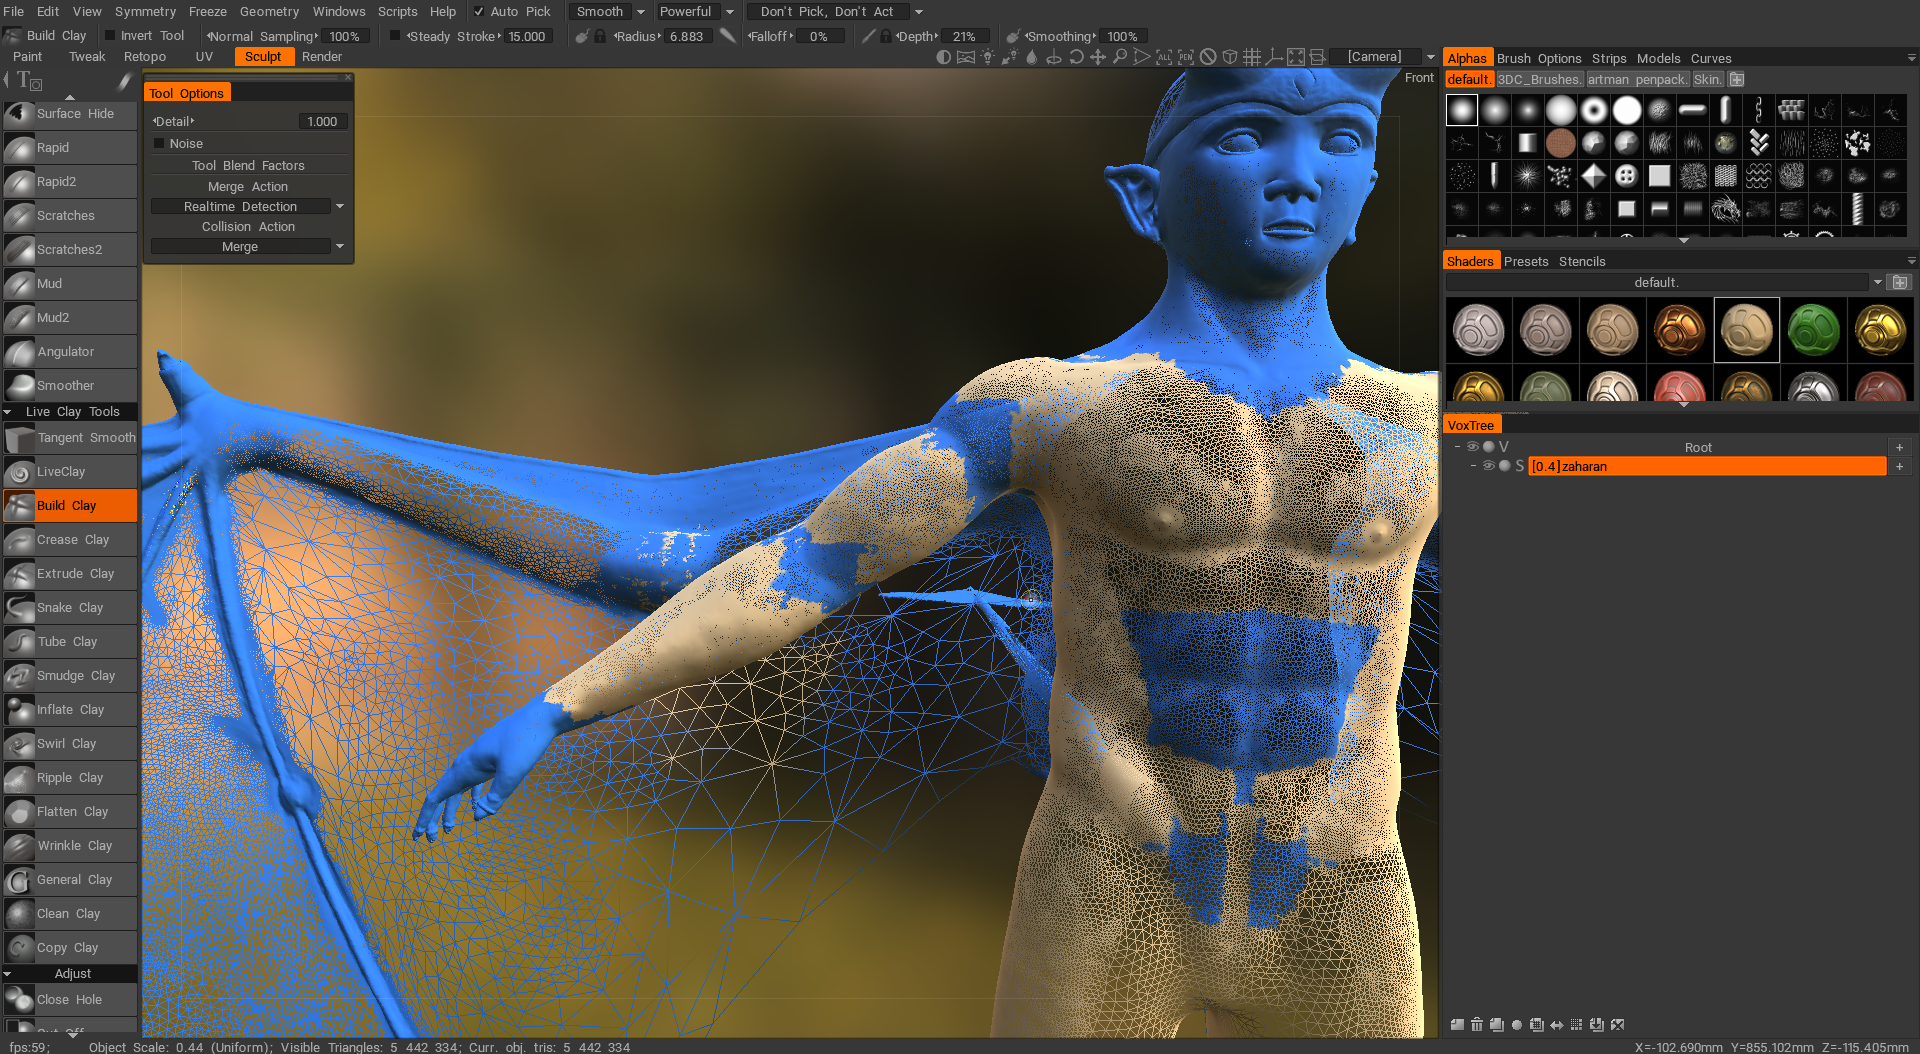The width and height of the screenshot is (1920, 1054).
Task: Click the Tool Blend Factors button
Action: click(x=248, y=166)
